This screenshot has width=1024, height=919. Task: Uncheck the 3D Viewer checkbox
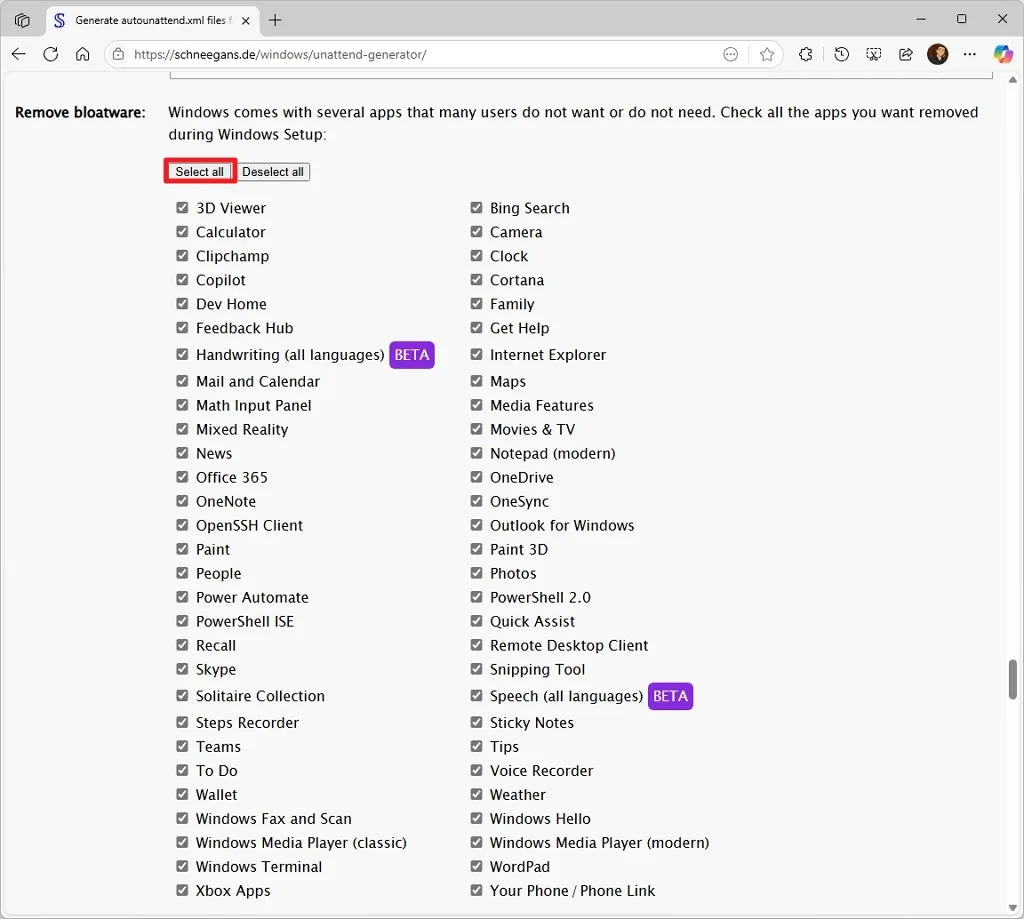[x=182, y=208]
